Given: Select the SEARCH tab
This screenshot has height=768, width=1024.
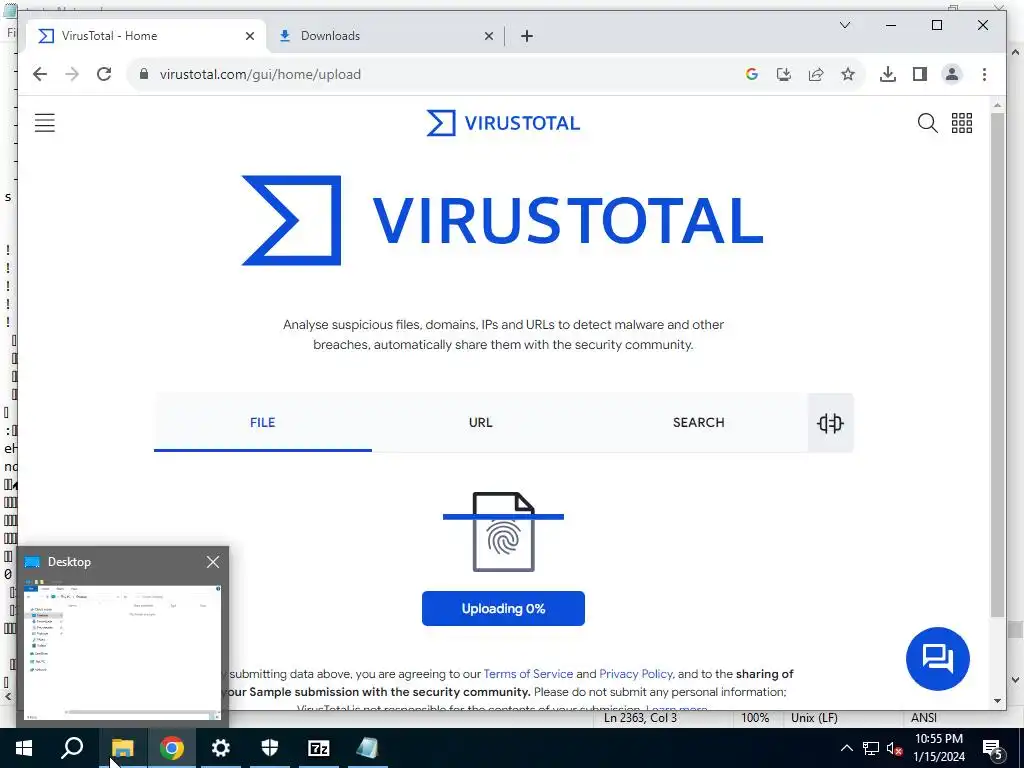Looking at the screenshot, I should point(699,423).
